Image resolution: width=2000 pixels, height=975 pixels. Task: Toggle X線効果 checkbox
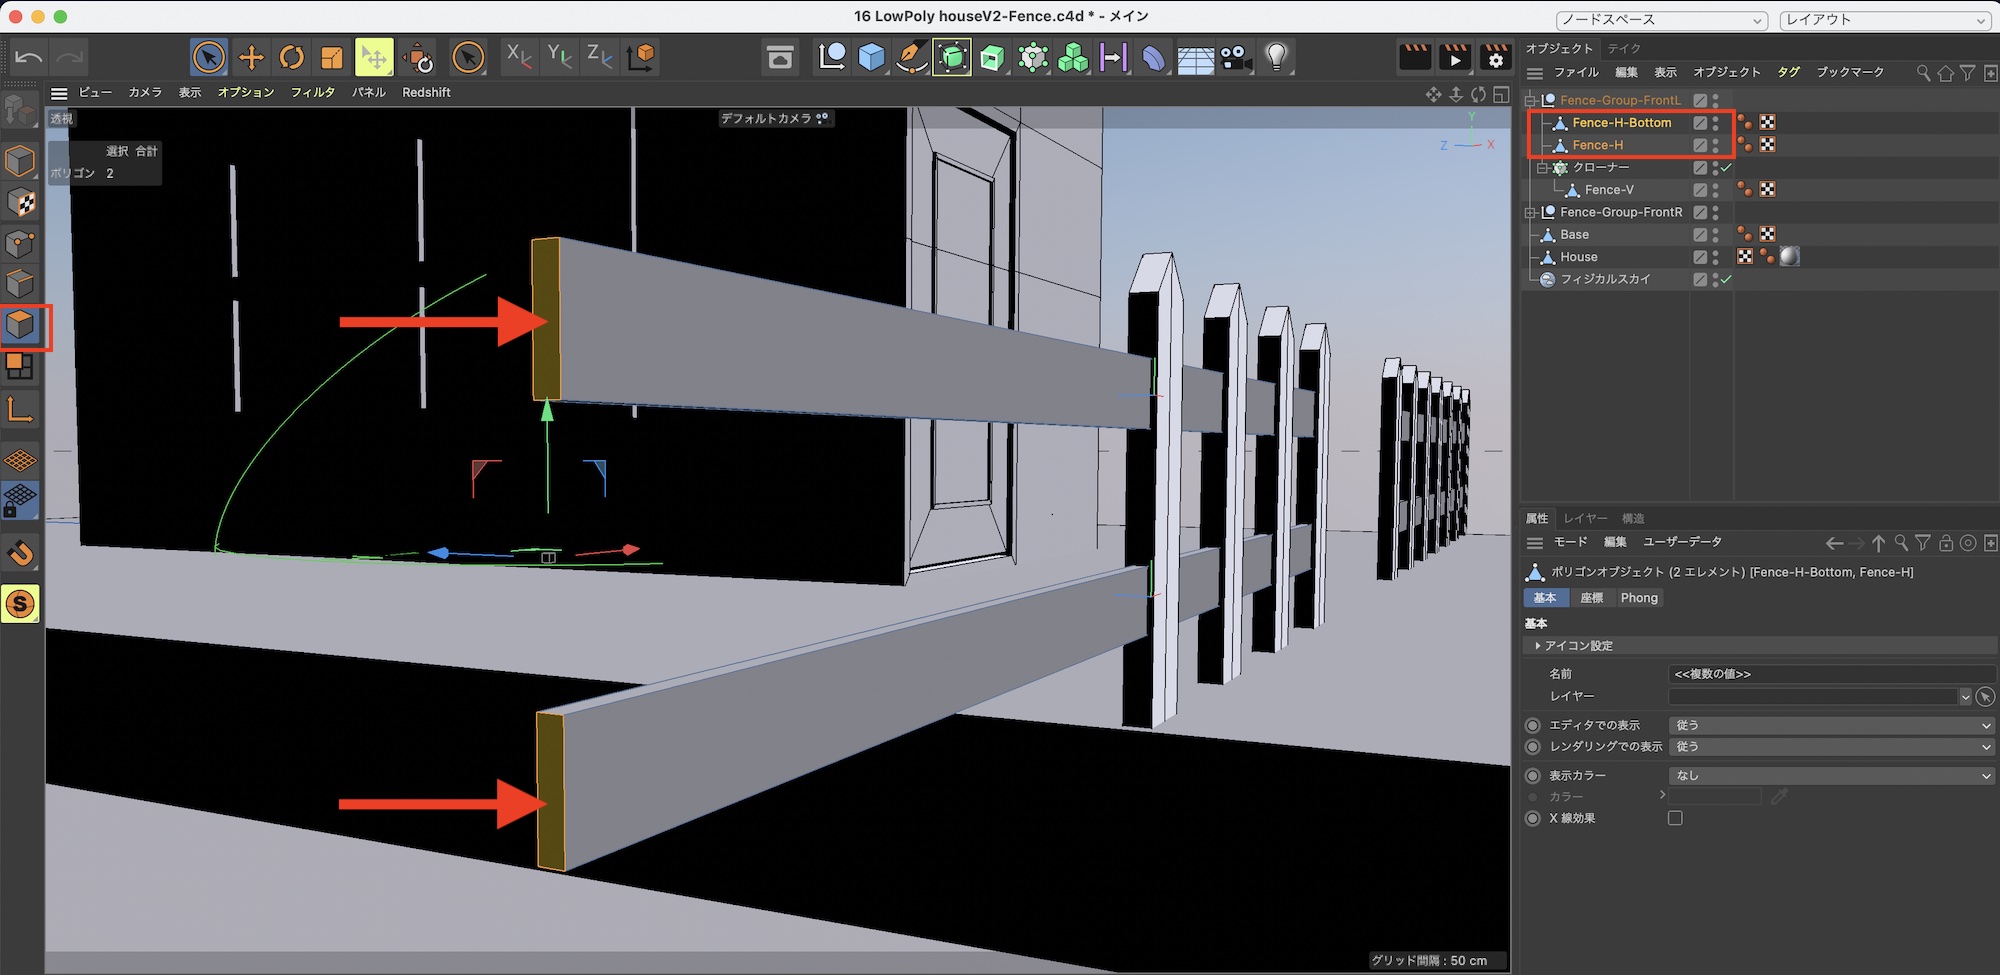click(1675, 818)
